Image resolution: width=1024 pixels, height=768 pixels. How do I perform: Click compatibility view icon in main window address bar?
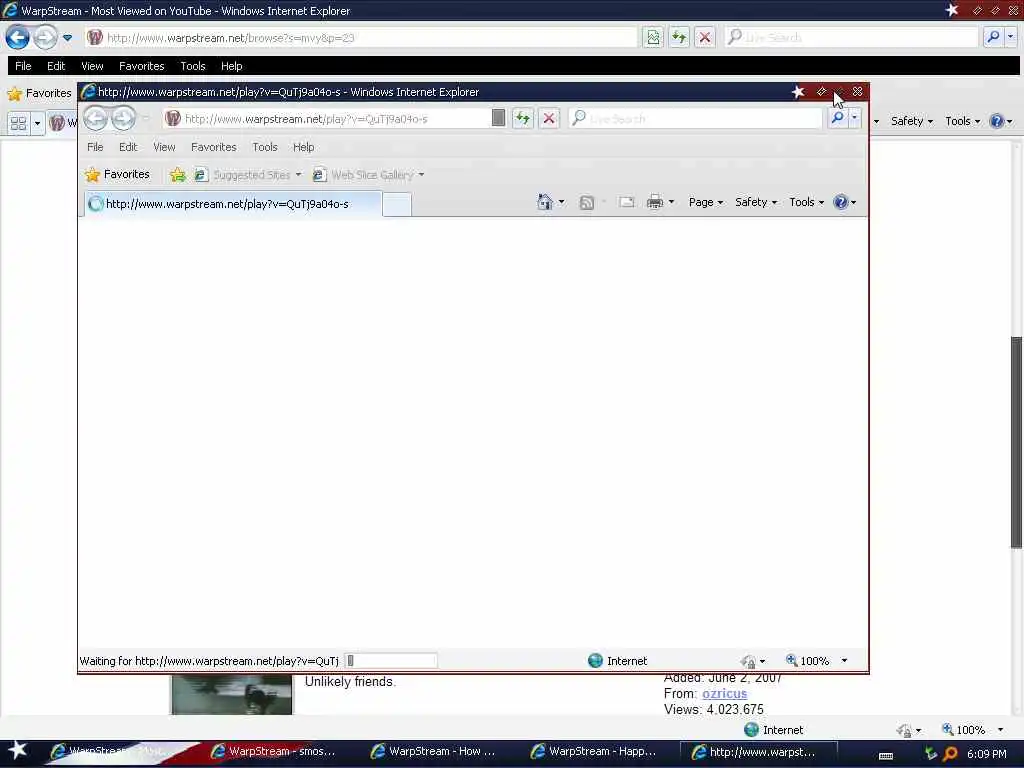tap(653, 38)
